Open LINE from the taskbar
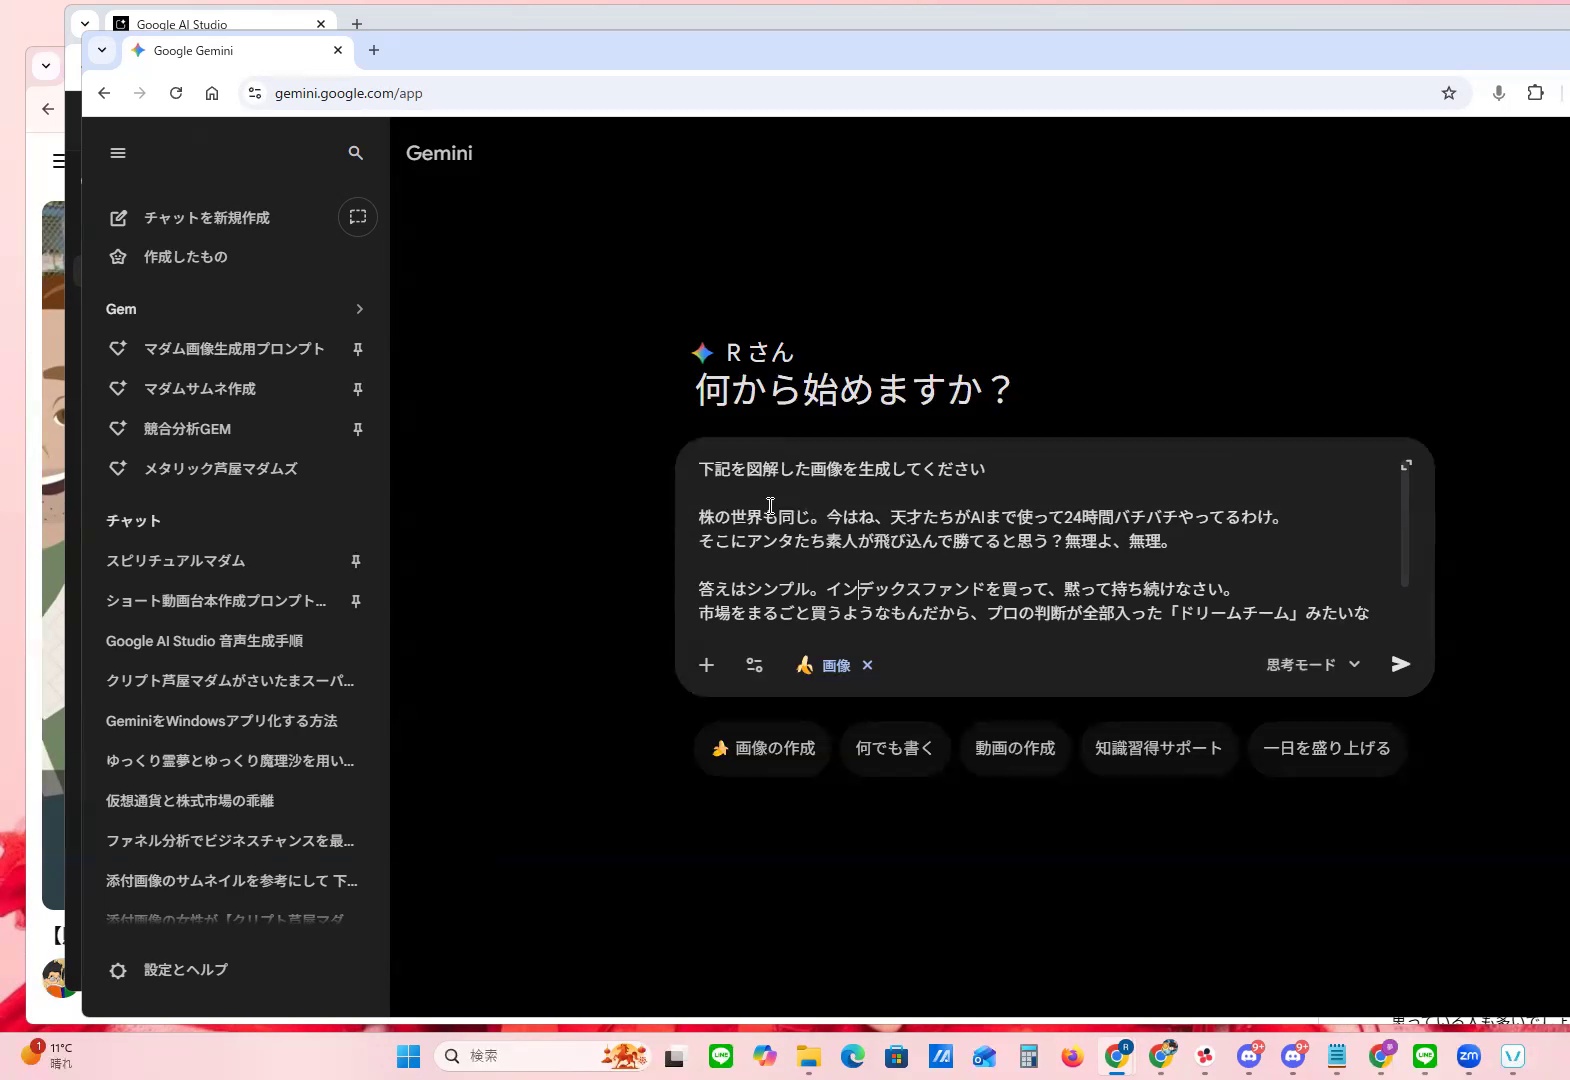Image resolution: width=1570 pixels, height=1080 pixels. pyautogui.click(x=721, y=1056)
